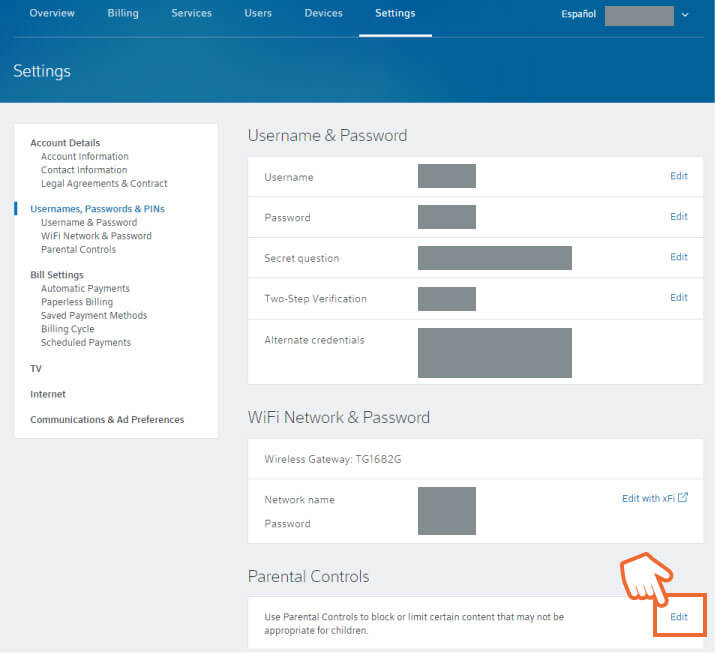Viewport: 715px width, 653px height.
Task: Expand the account dropdown chevron in header
Action: click(685, 15)
